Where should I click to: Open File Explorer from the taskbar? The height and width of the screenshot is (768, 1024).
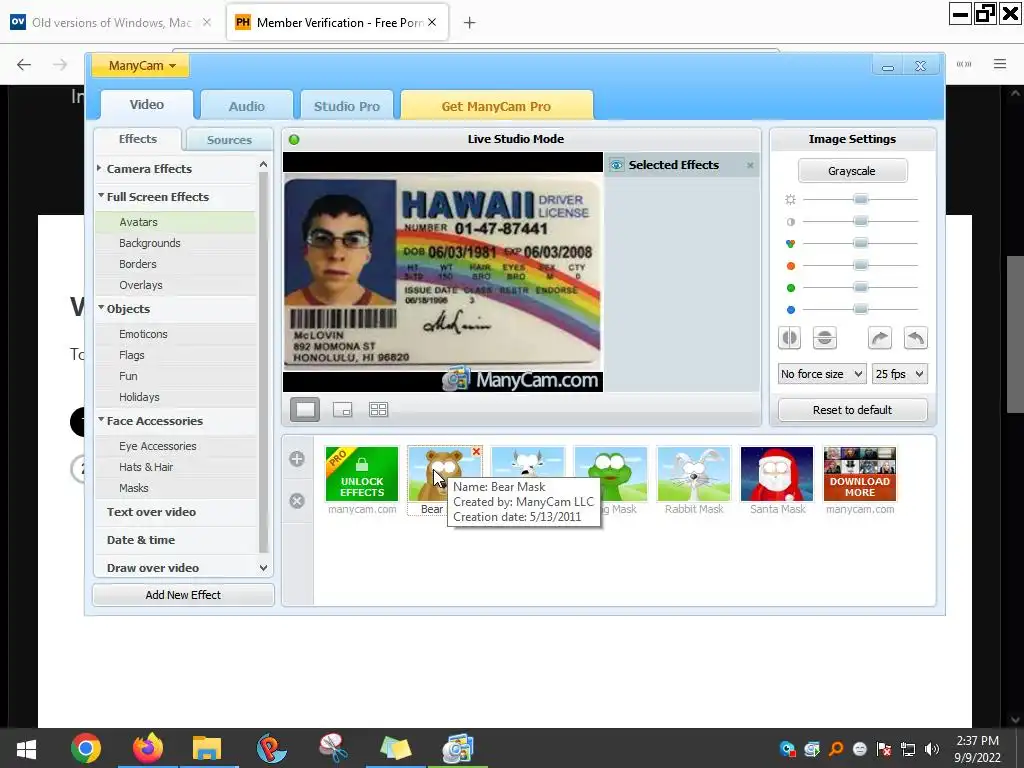pyautogui.click(x=207, y=748)
